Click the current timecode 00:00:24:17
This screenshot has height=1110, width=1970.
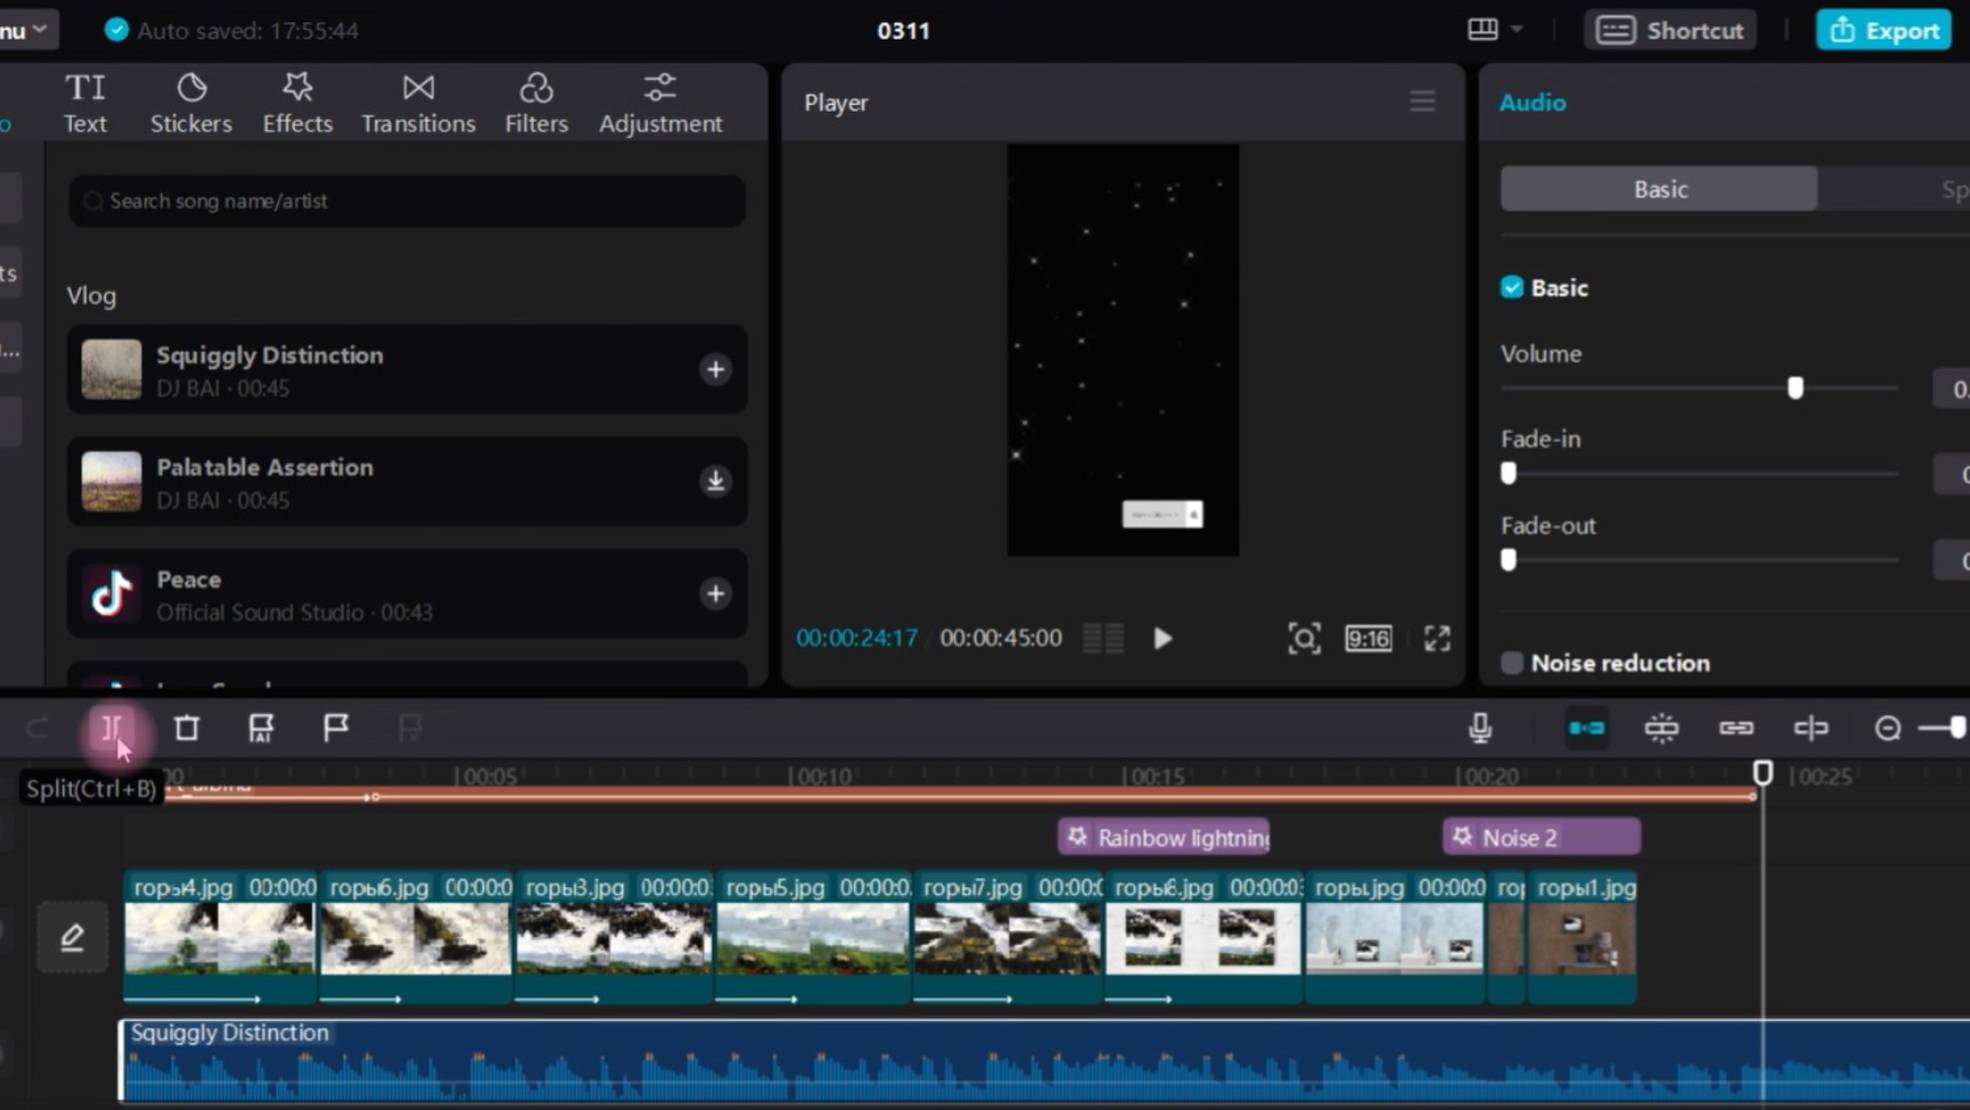coord(856,638)
